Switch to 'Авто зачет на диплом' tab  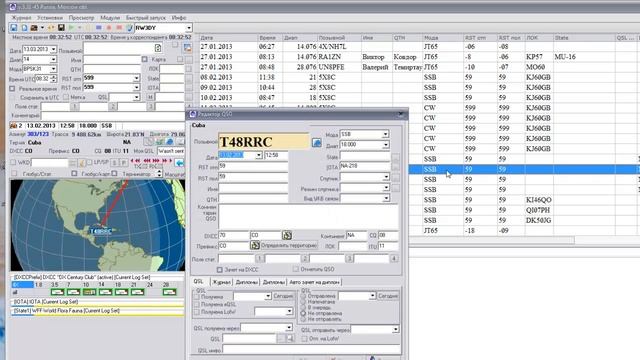click(x=314, y=282)
